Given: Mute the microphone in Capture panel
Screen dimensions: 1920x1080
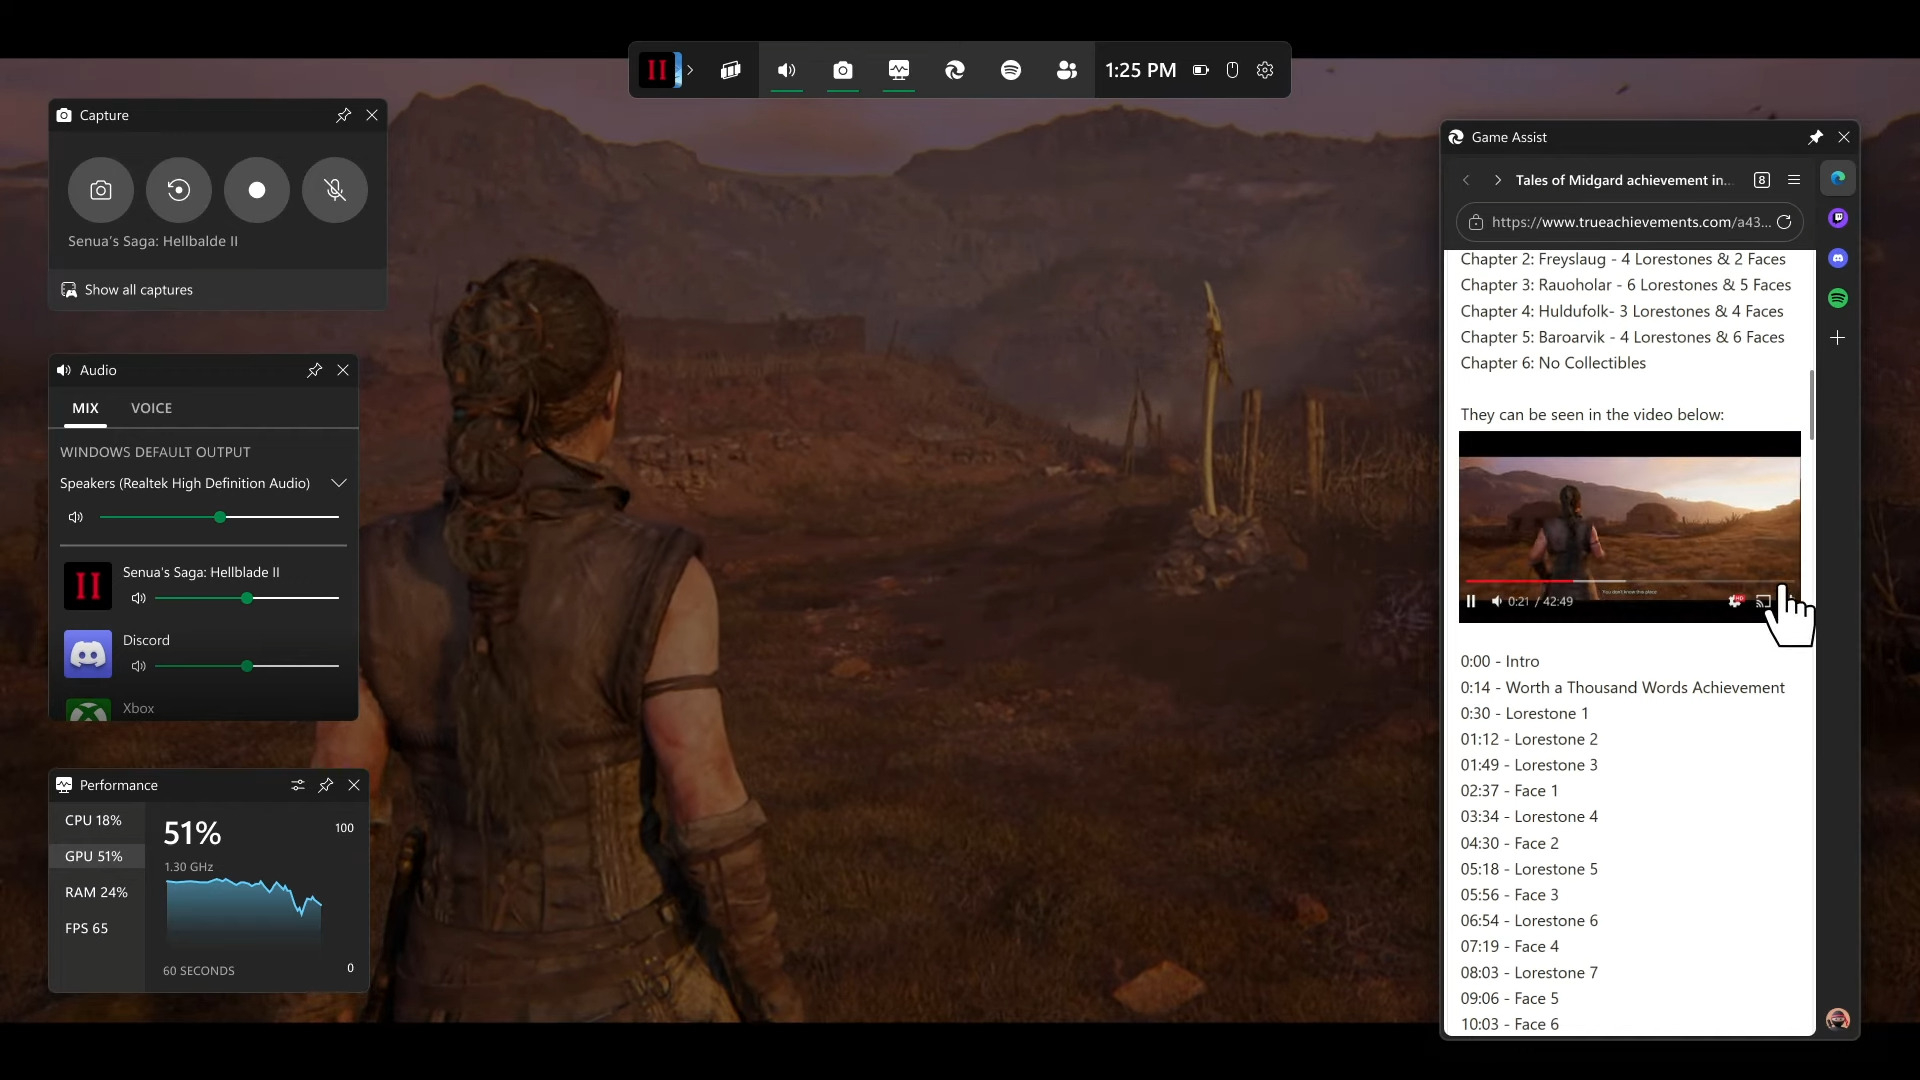Looking at the screenshot, I should pyautogui.click(x=335, y=190).
